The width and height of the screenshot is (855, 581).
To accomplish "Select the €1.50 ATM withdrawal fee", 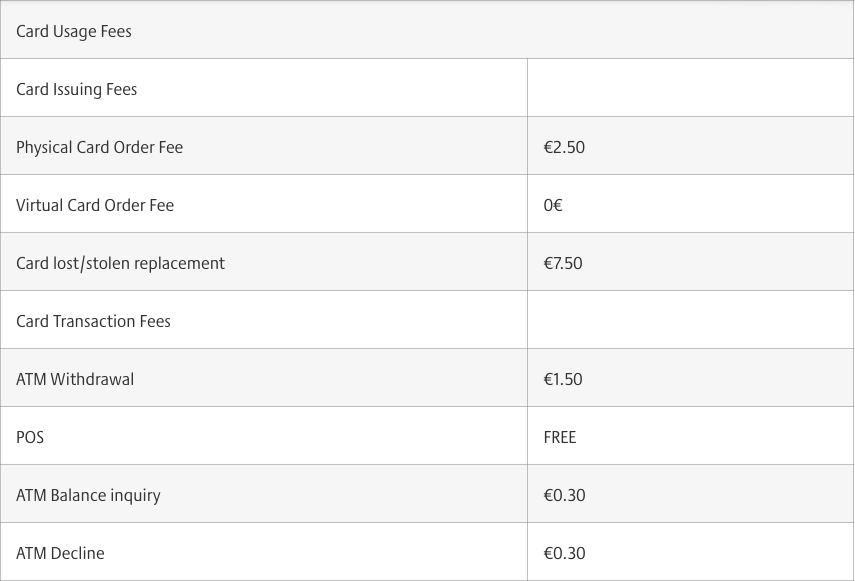I will click(563, 379).
